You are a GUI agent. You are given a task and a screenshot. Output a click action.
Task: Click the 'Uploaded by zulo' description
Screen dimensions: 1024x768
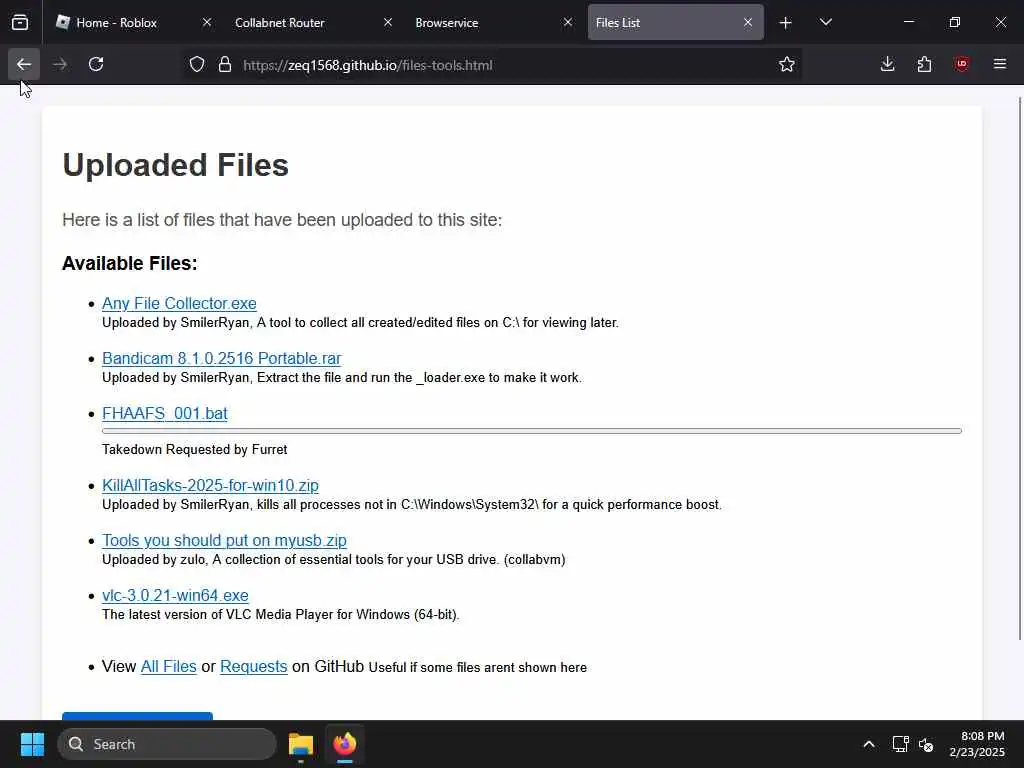point(334,560)
